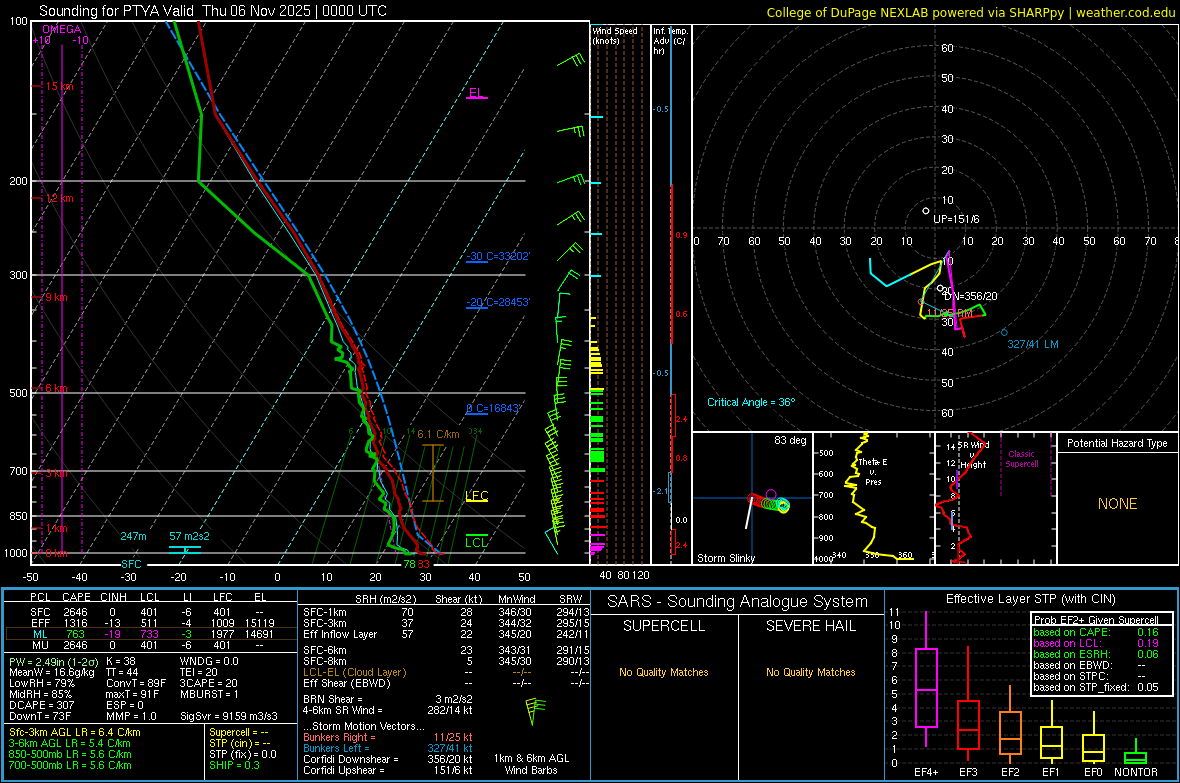Click the Corfidi Upshear = 151/6 kt line

pos(388,770)
